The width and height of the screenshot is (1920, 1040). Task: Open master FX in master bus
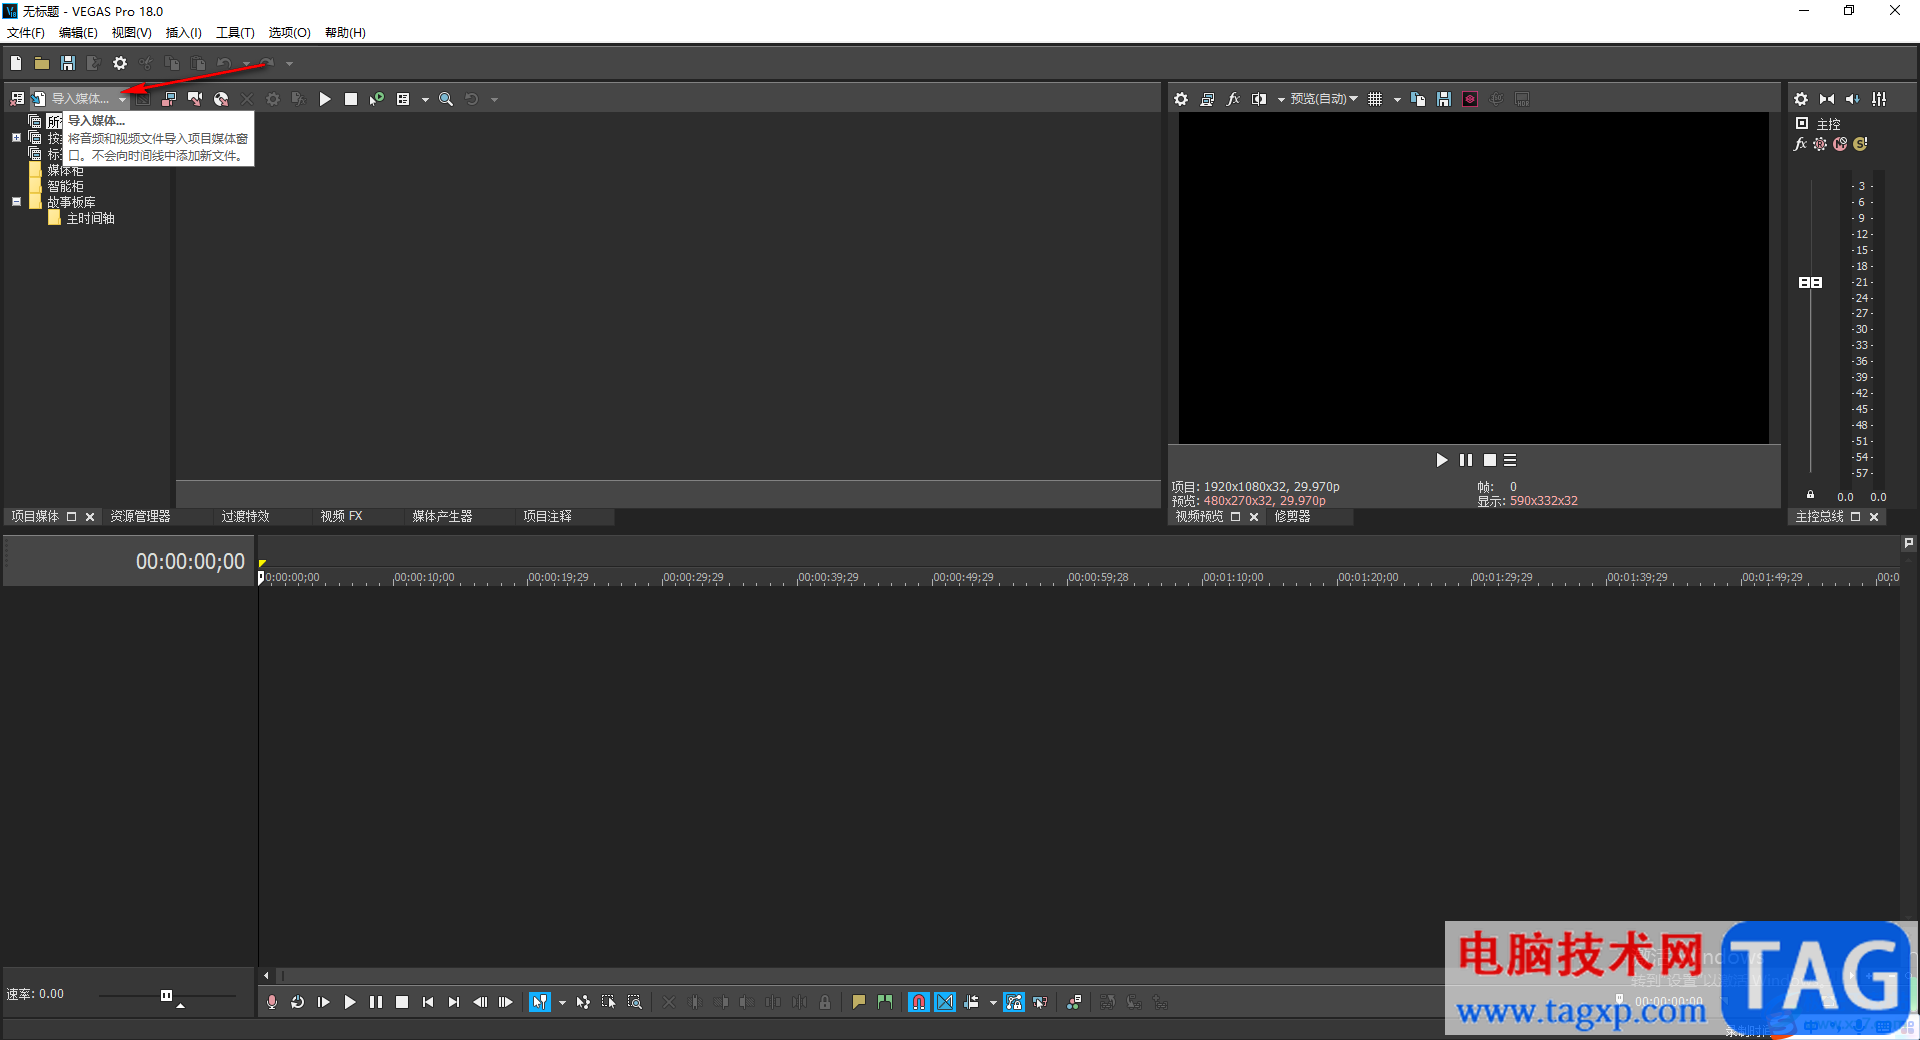[x=1800, y=144]
